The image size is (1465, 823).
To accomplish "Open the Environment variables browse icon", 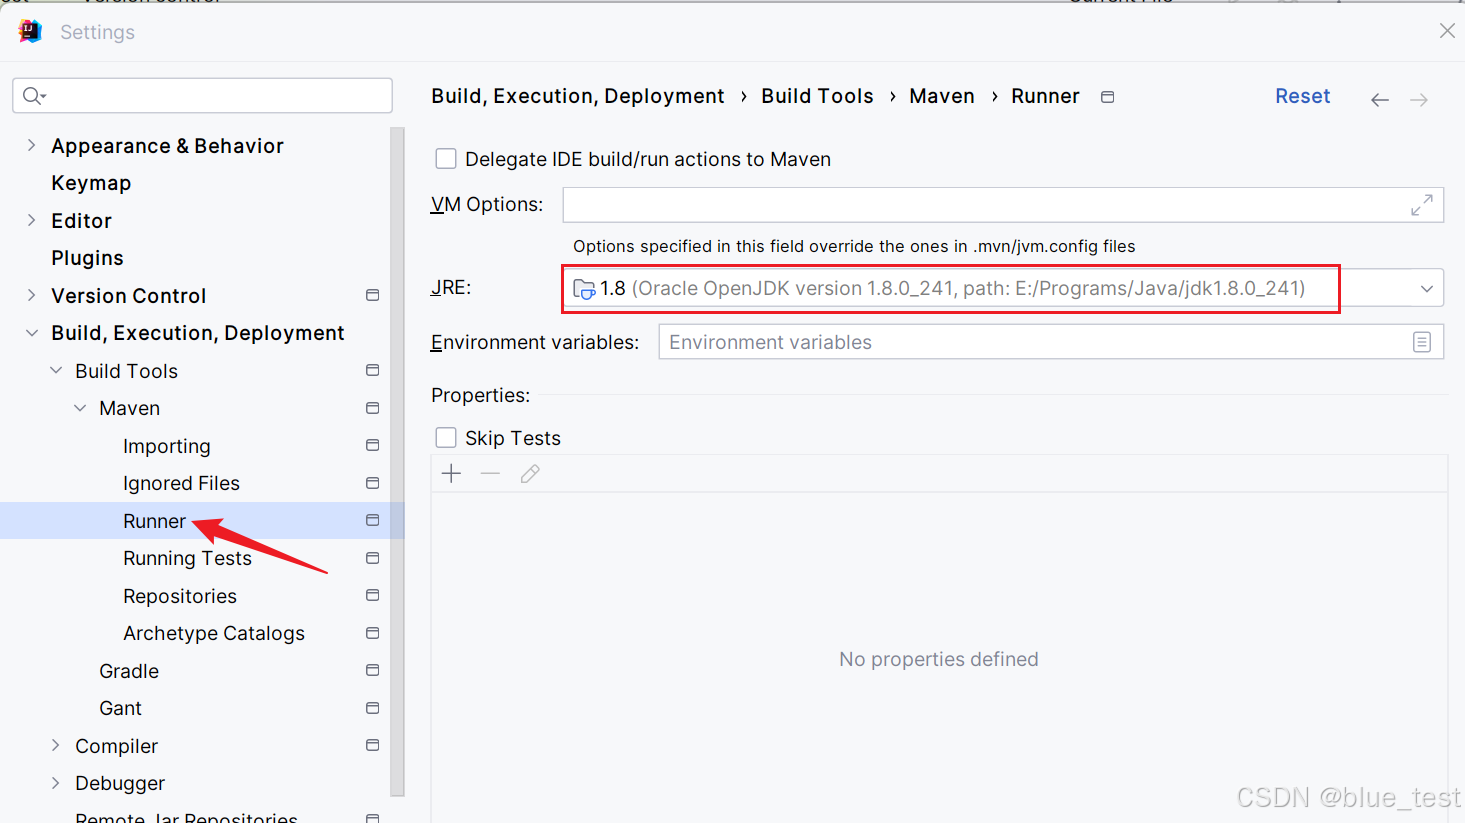I will 1422,341.
